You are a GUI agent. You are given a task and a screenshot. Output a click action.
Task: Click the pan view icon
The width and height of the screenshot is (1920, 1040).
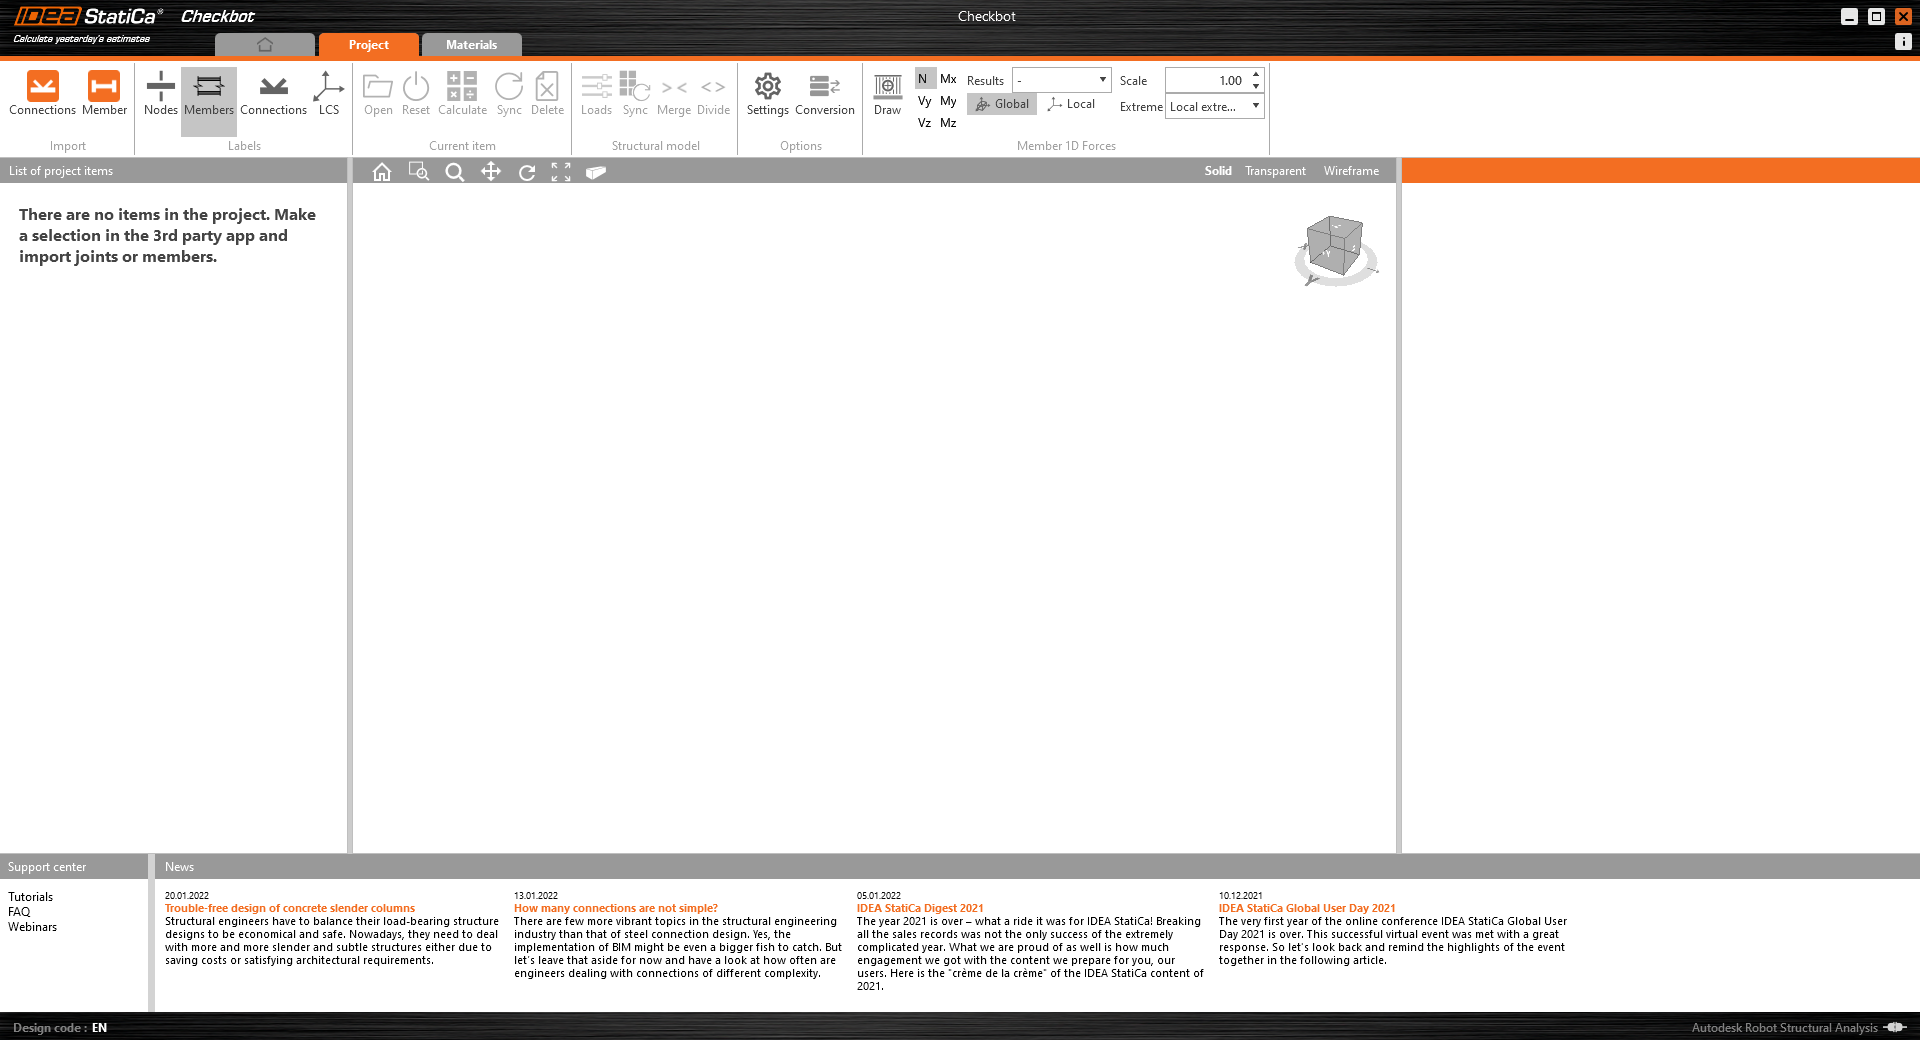pyautogui.click(x=490, y=172)
